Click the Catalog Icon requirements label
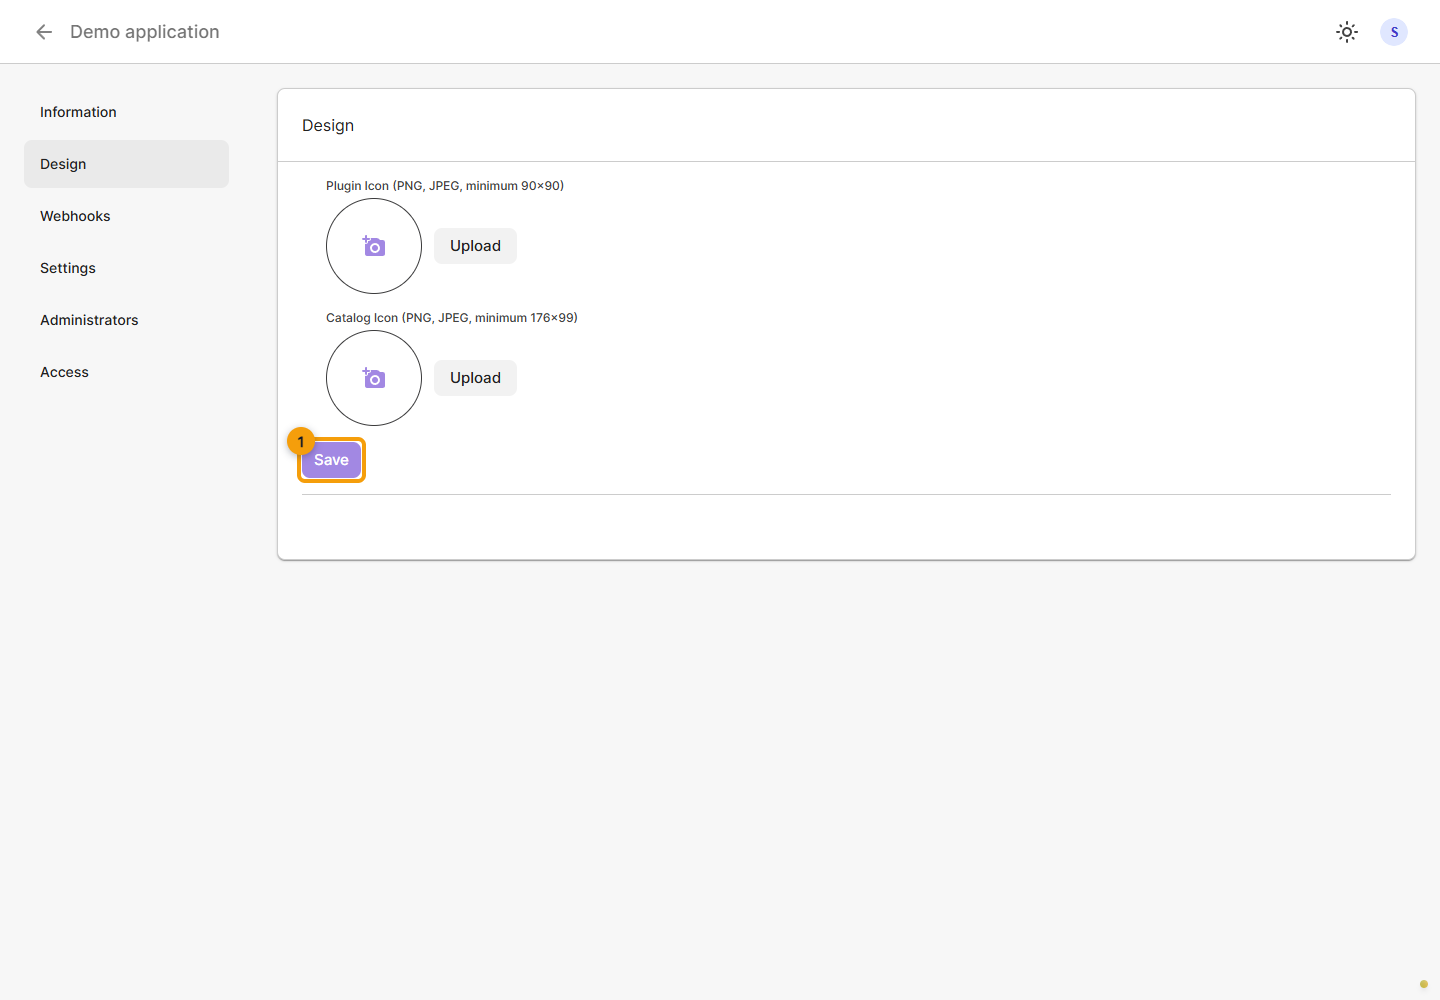The width and height of the screenshot is (1440, 1000). pyautogui.click(x=452, y=318)
